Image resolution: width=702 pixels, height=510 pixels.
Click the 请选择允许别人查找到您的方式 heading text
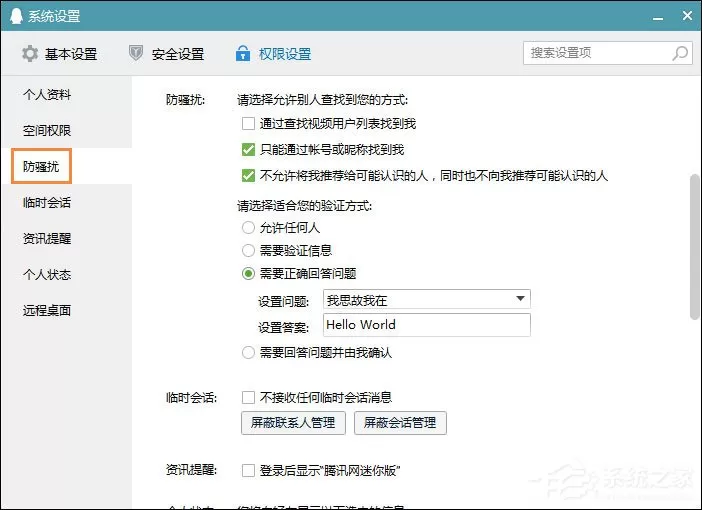[x=322, y=99]
